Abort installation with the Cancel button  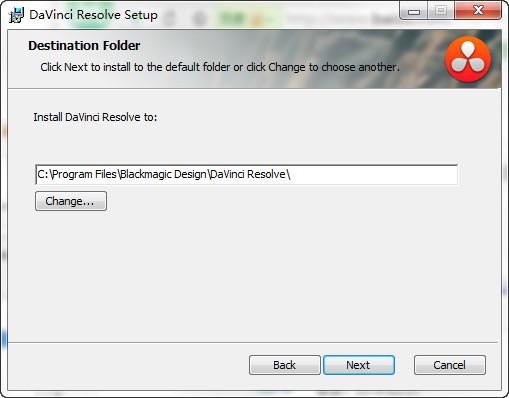(x=450, y=365)
